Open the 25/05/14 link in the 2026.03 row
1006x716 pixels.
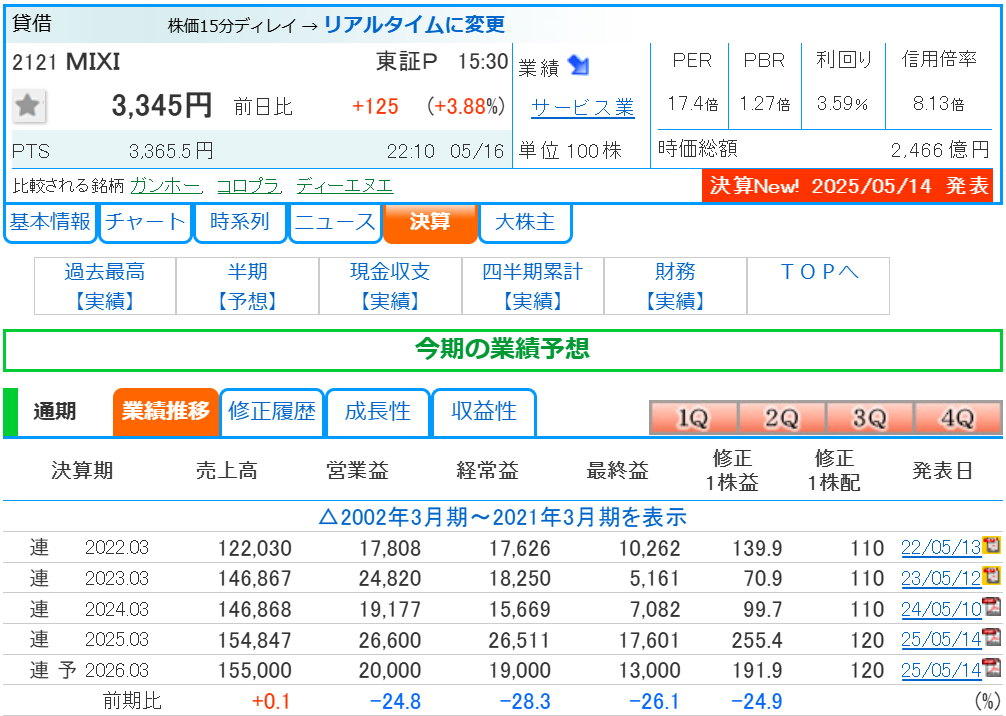tap(941, 670)
